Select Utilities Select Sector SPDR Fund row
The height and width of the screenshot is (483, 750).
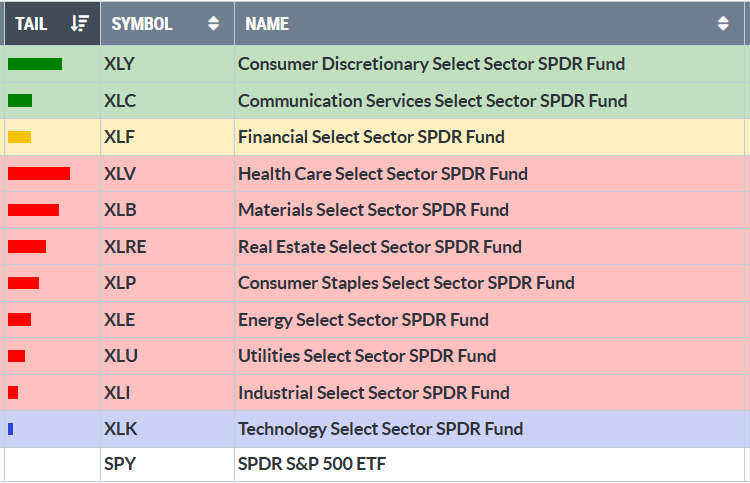click(x=366, y=356)
